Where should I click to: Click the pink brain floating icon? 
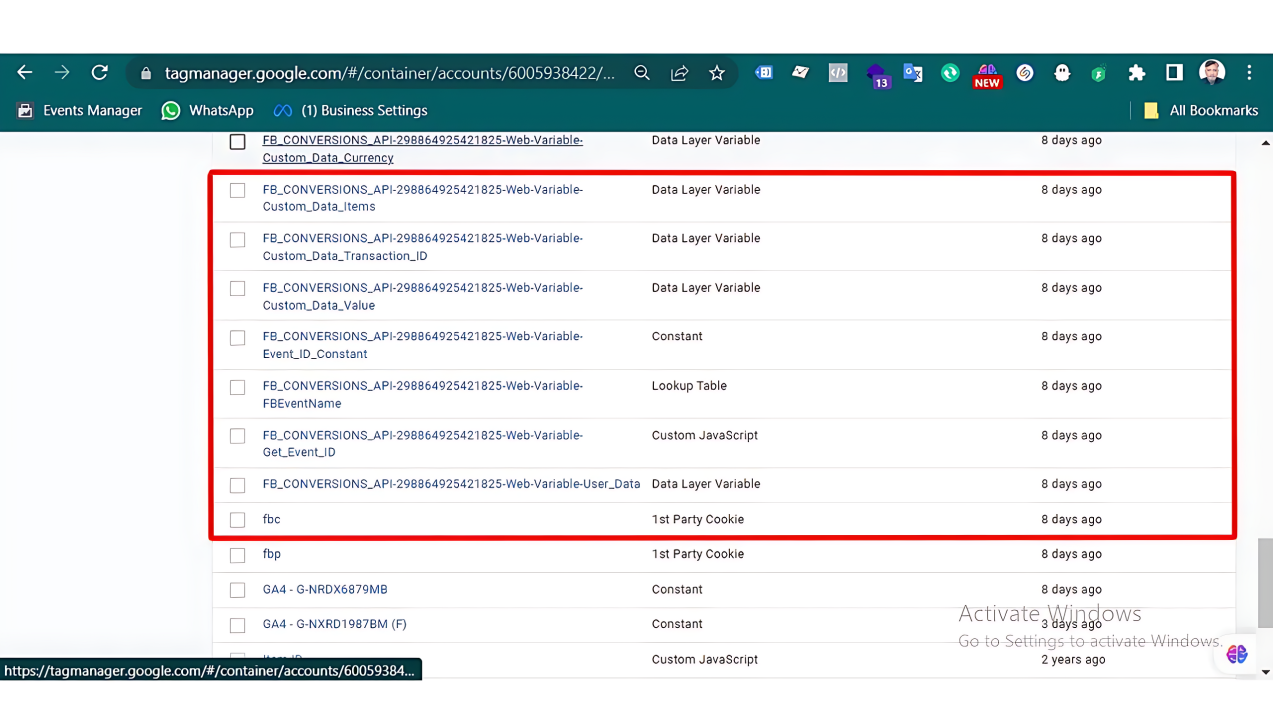pyautogui.click(x=1237, y=654)
